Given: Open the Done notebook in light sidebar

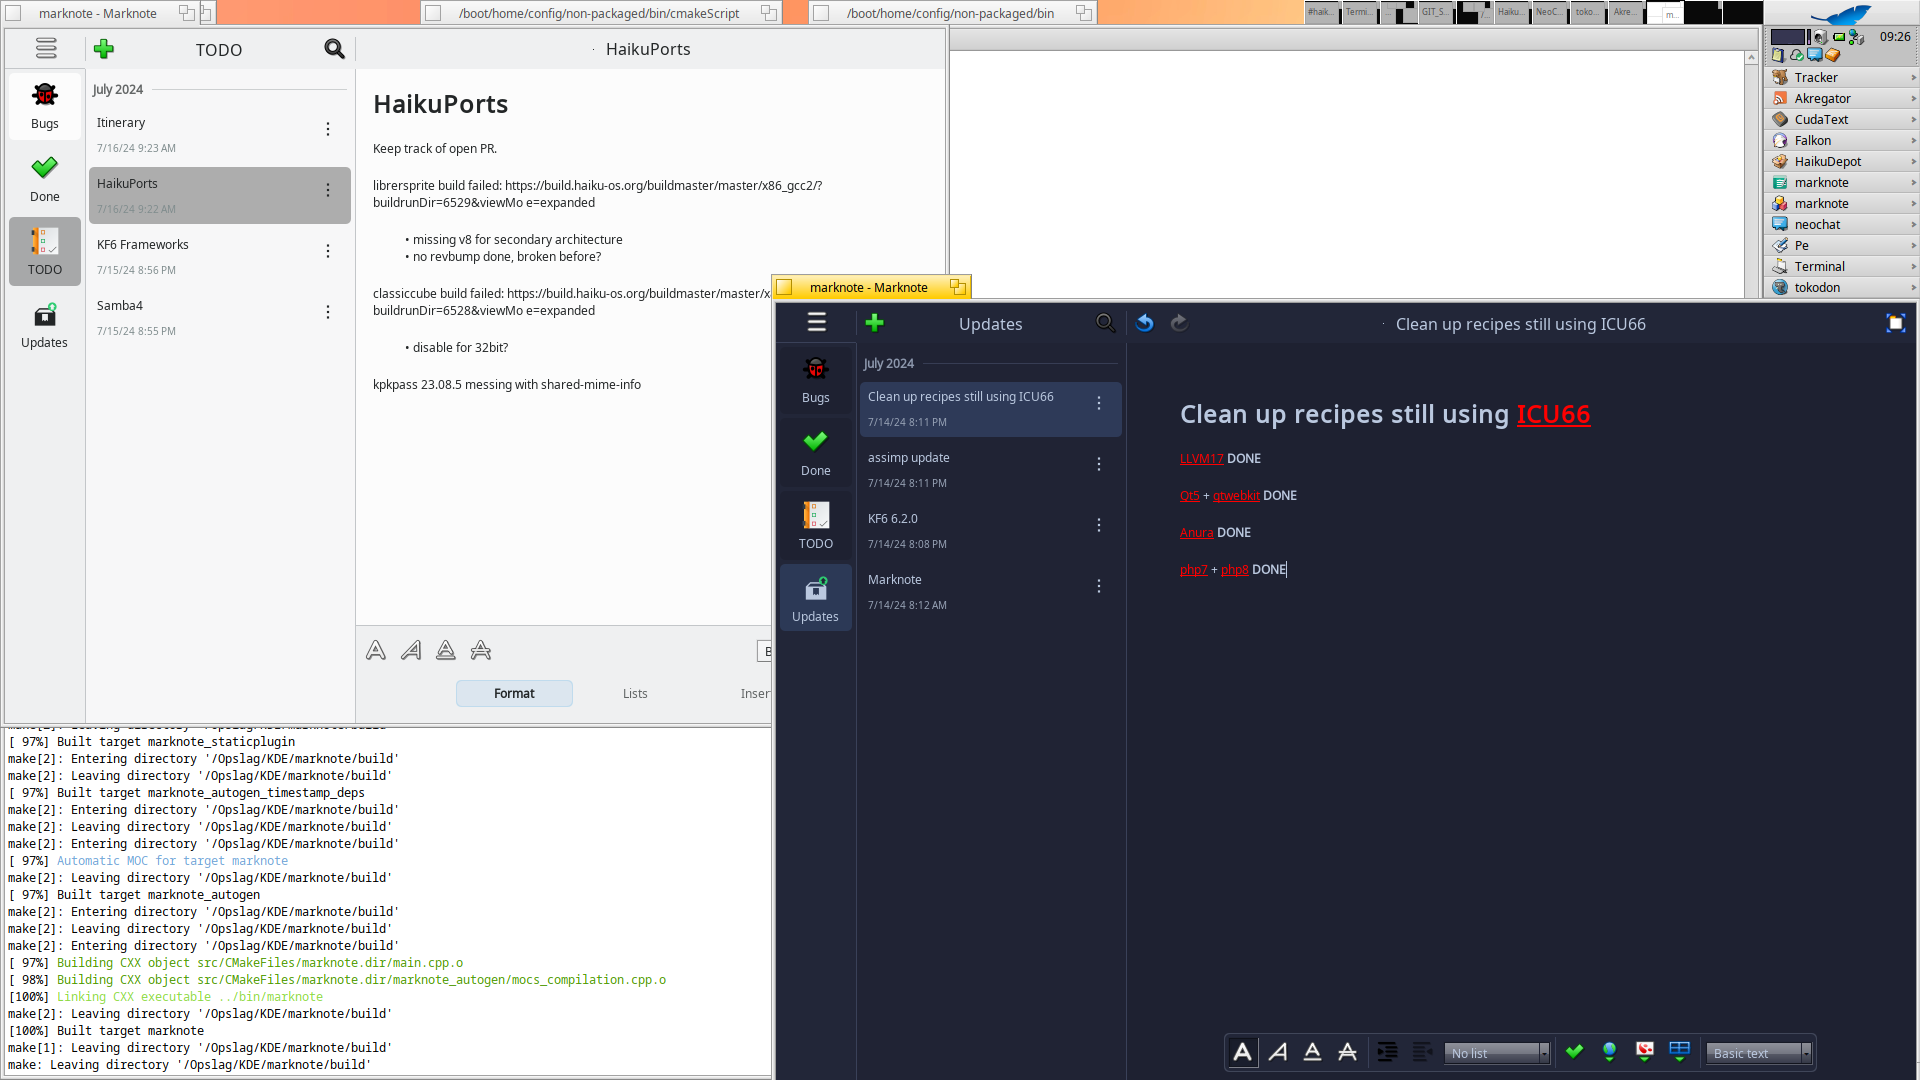Looking at the screenshot, I should (x=45, y=179).
